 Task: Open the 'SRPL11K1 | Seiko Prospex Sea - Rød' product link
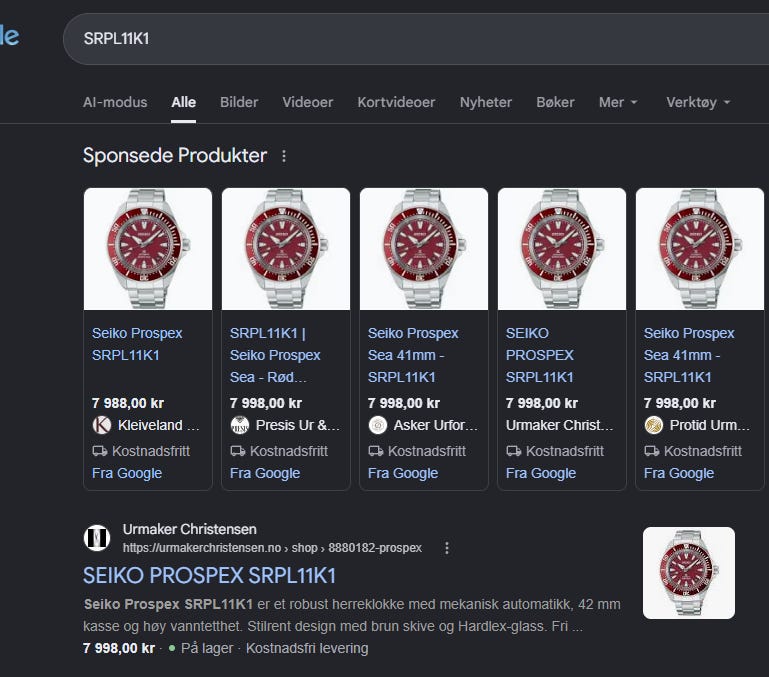point(275,355)
